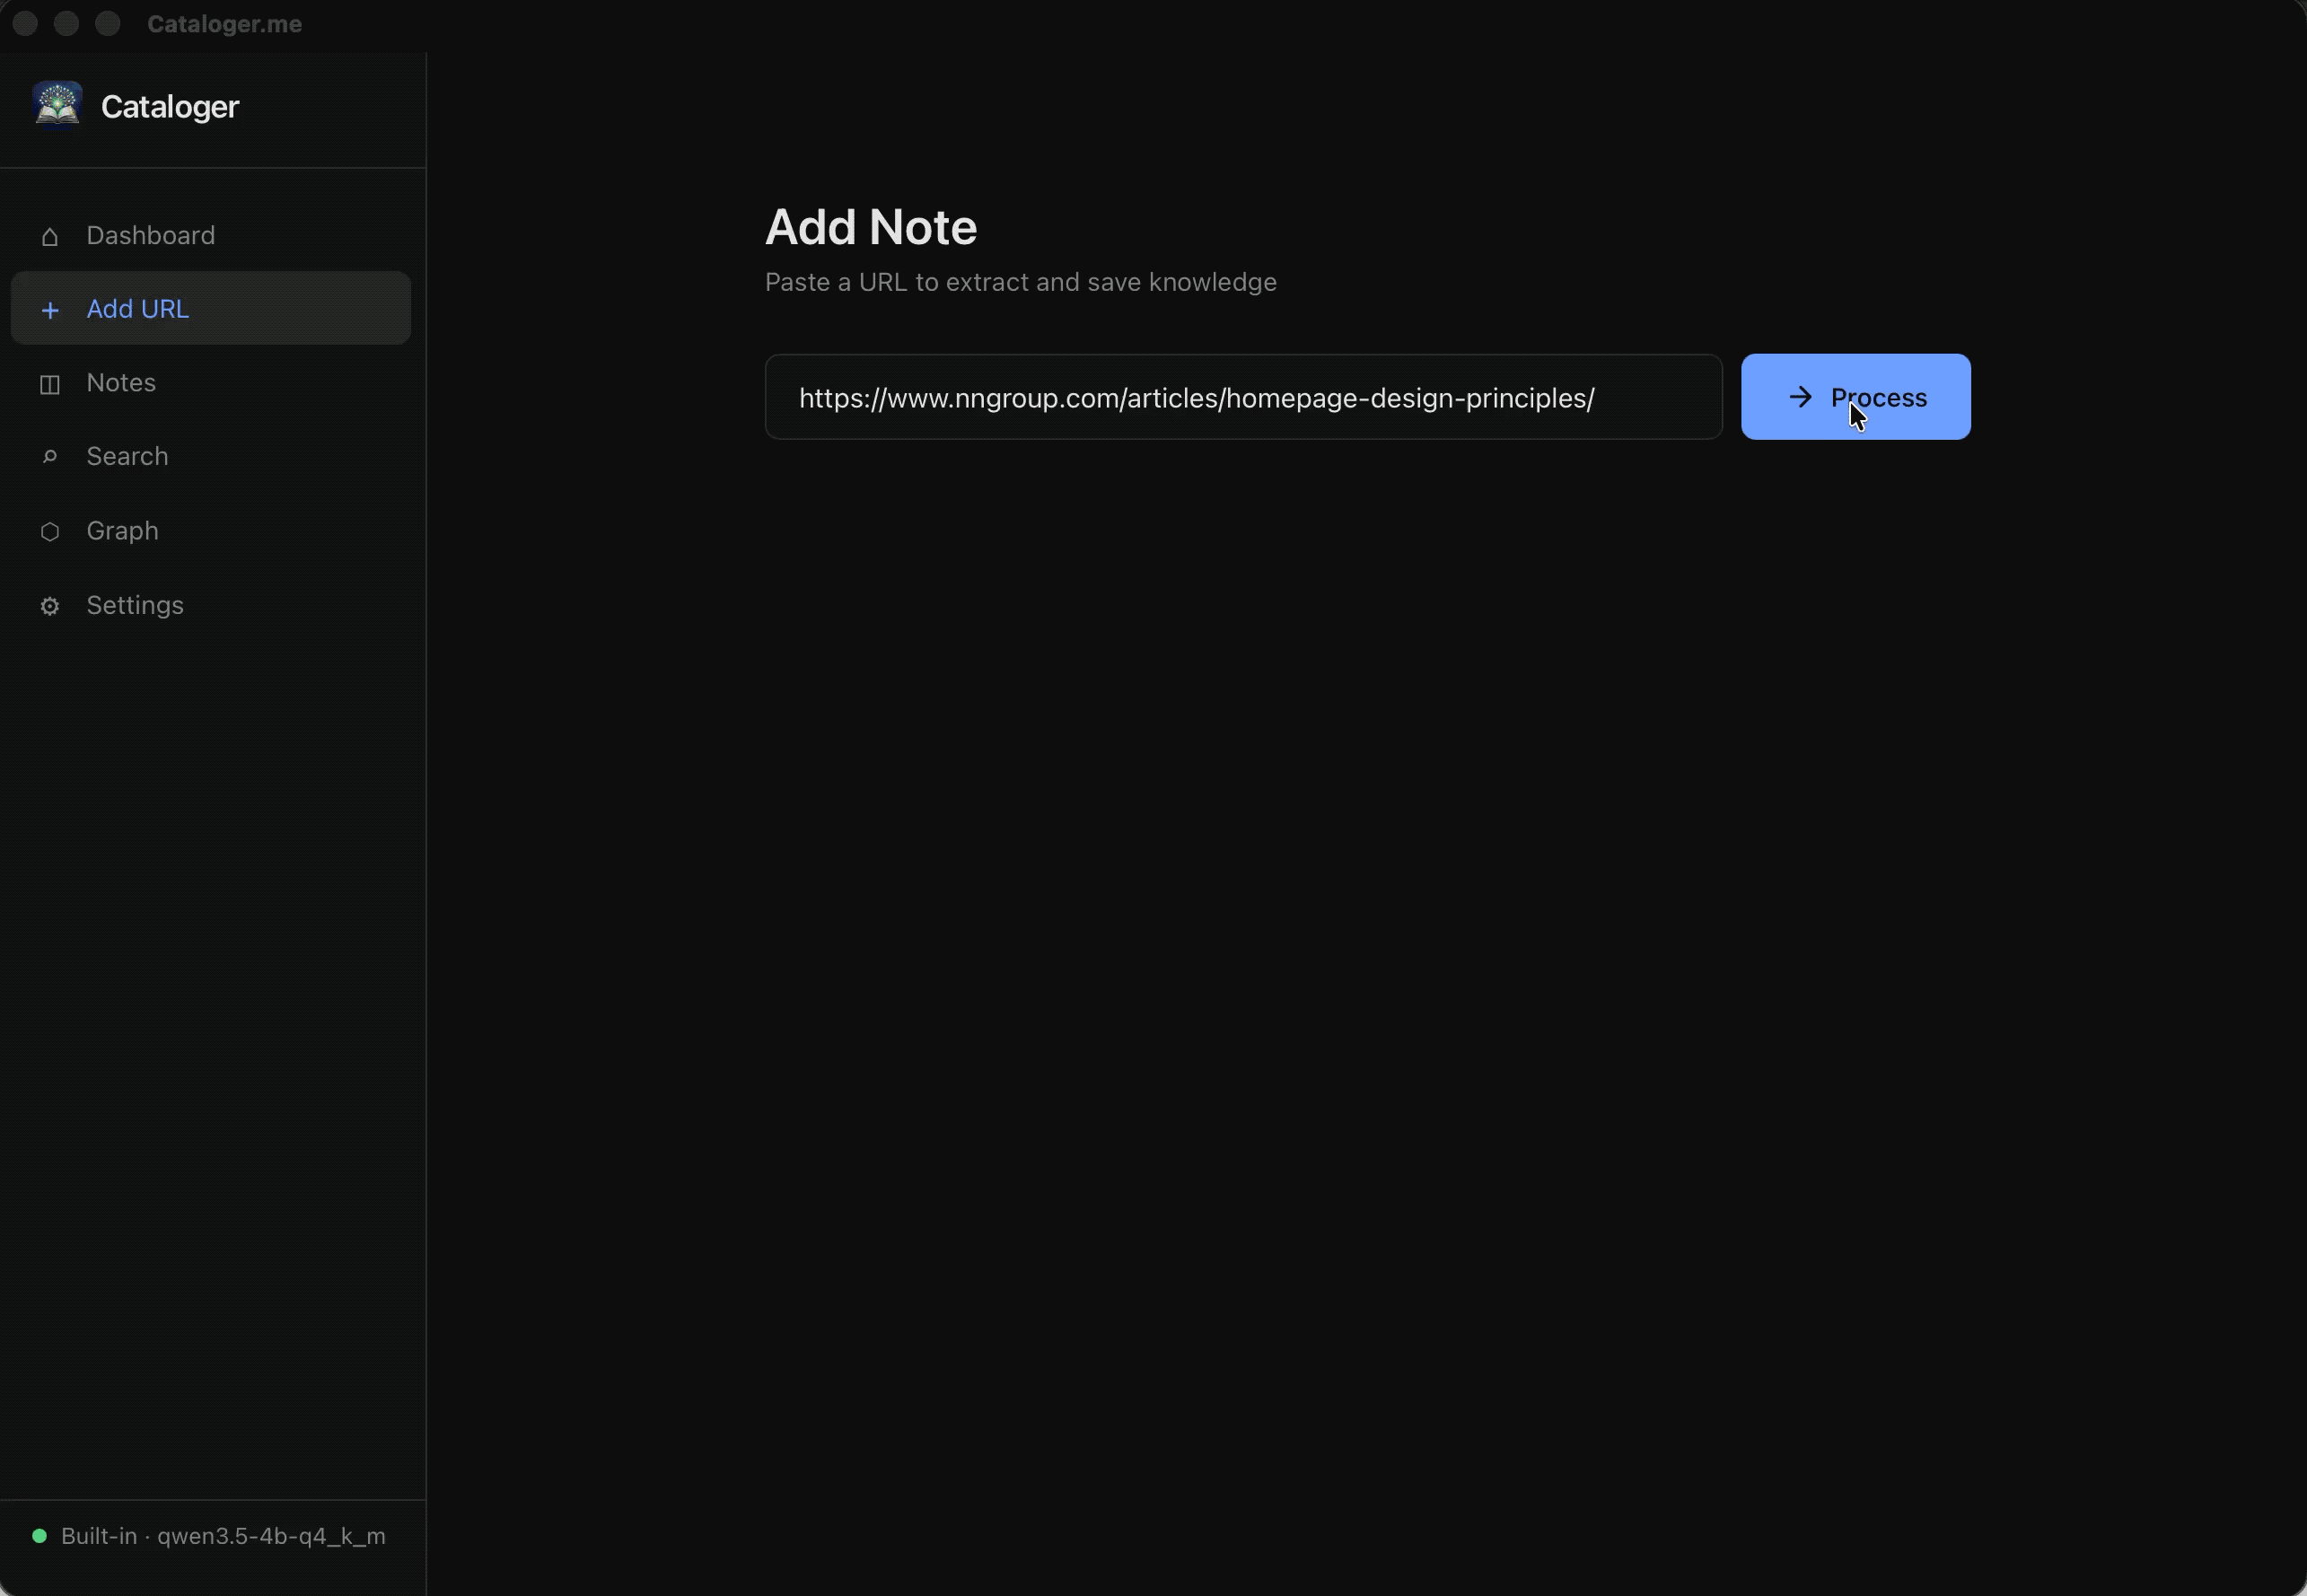Close the window with the red button

click(26, 23)
